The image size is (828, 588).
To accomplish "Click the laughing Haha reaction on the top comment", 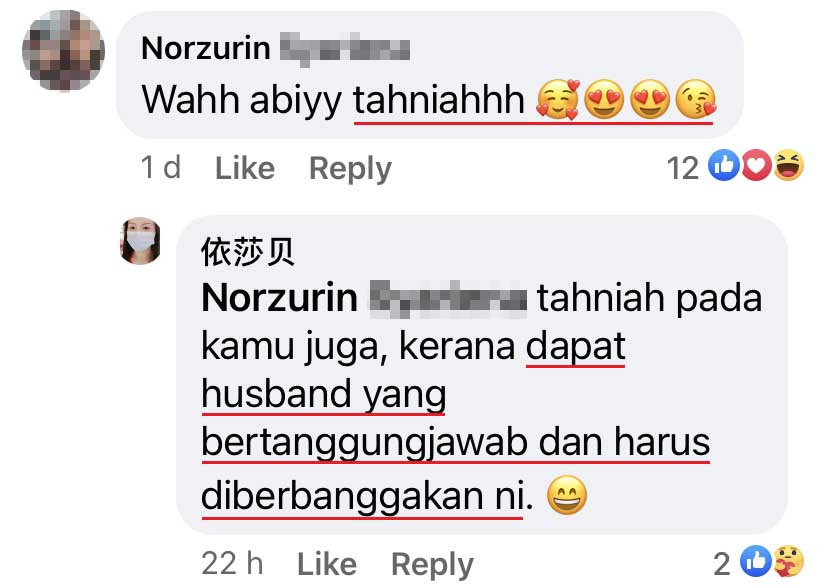I will [789, 165].
